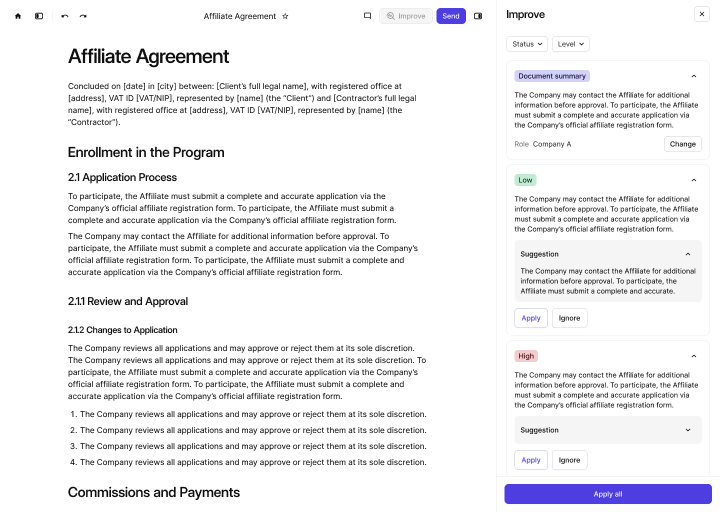
Task: Click Change next to Role Company A
Action: [683, 144]
